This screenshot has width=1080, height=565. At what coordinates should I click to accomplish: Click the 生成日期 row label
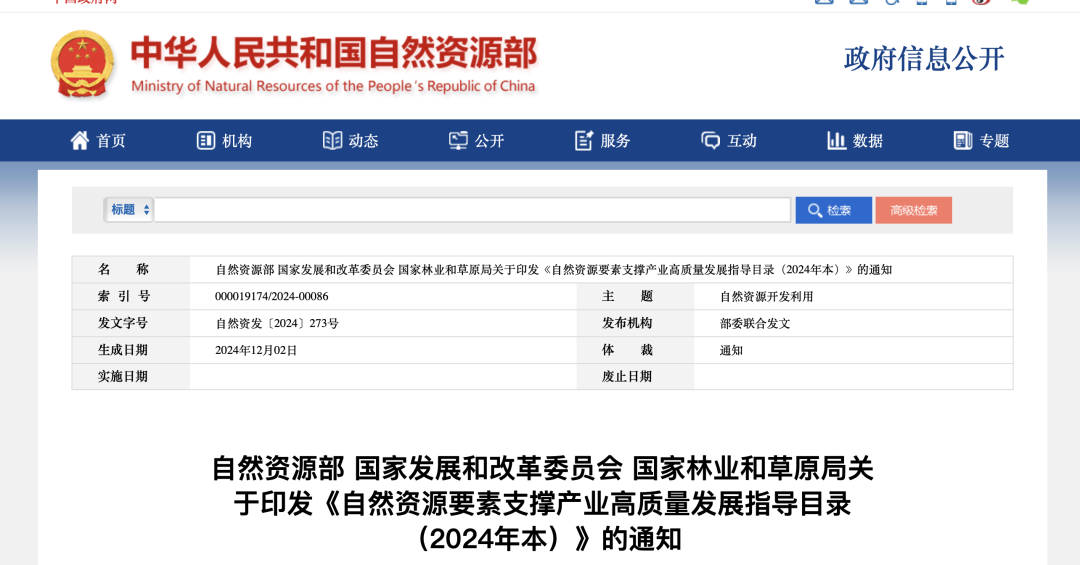123,349
